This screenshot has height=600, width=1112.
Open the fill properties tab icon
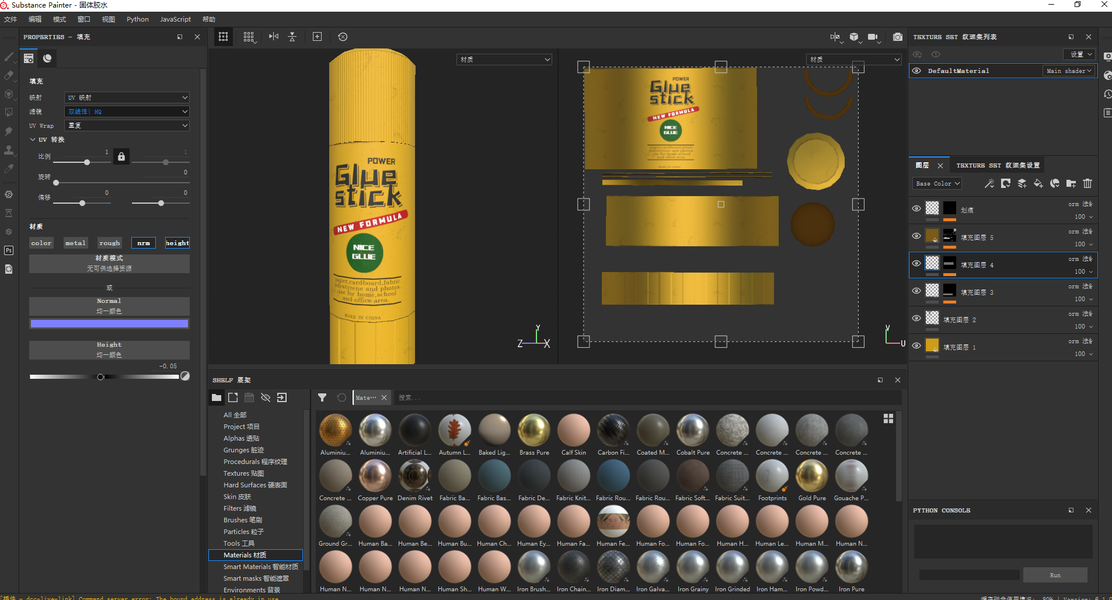coord(29,58)
